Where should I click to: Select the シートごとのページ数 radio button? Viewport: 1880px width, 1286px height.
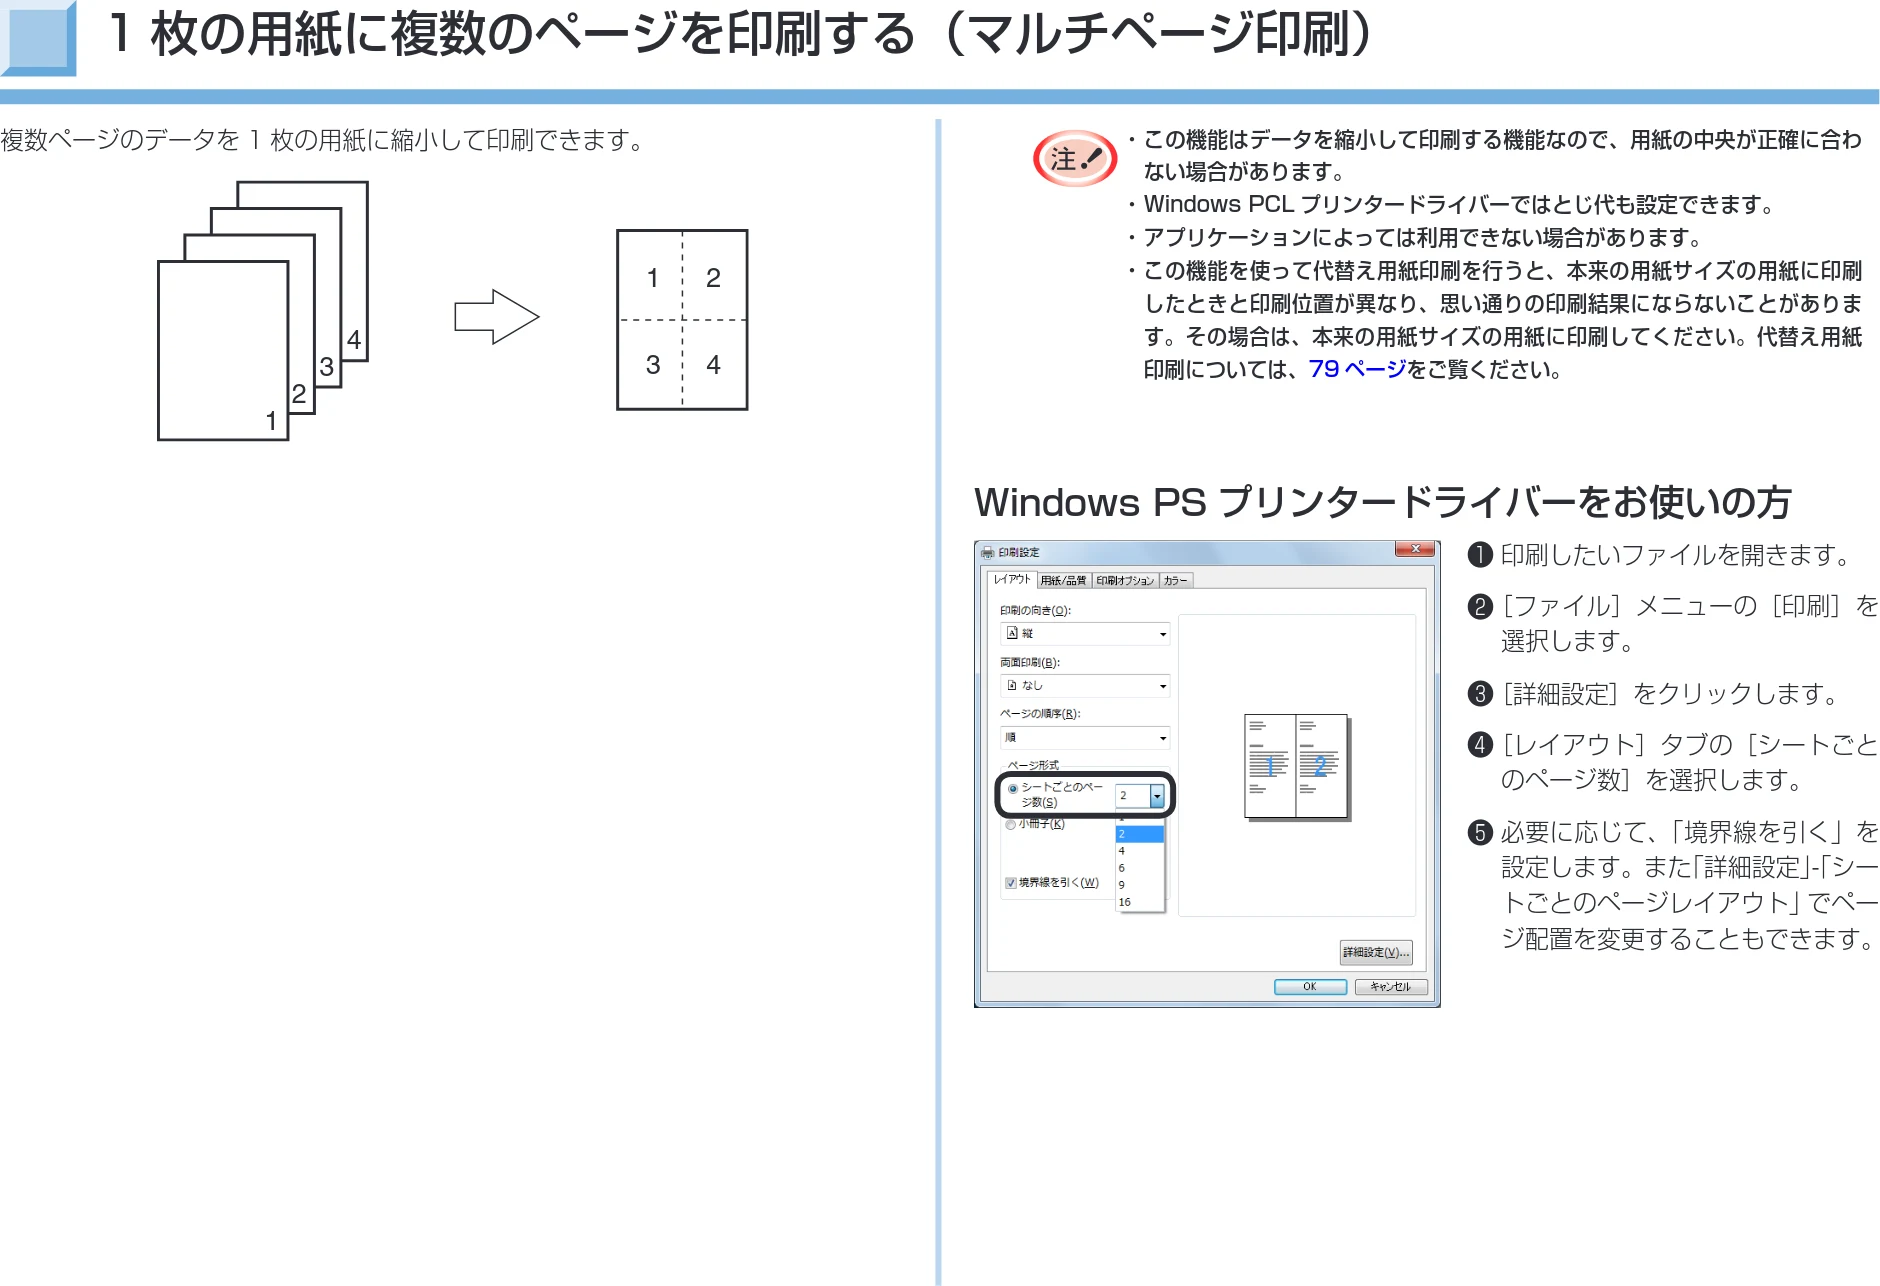1013,789
